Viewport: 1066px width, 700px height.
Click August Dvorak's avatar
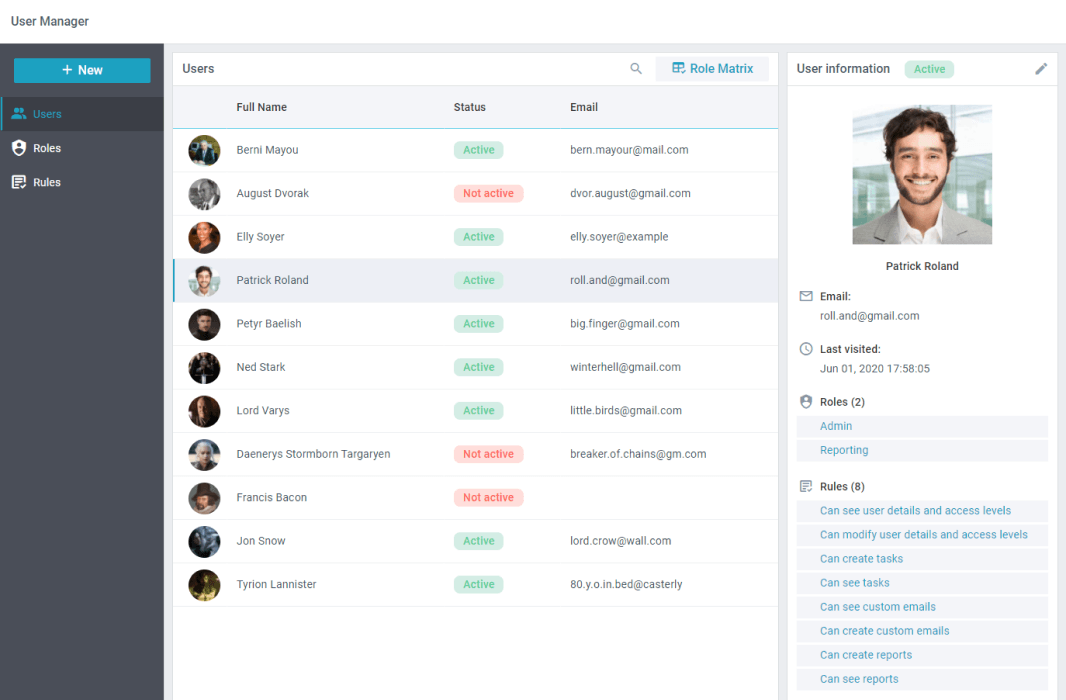point(204,194)
